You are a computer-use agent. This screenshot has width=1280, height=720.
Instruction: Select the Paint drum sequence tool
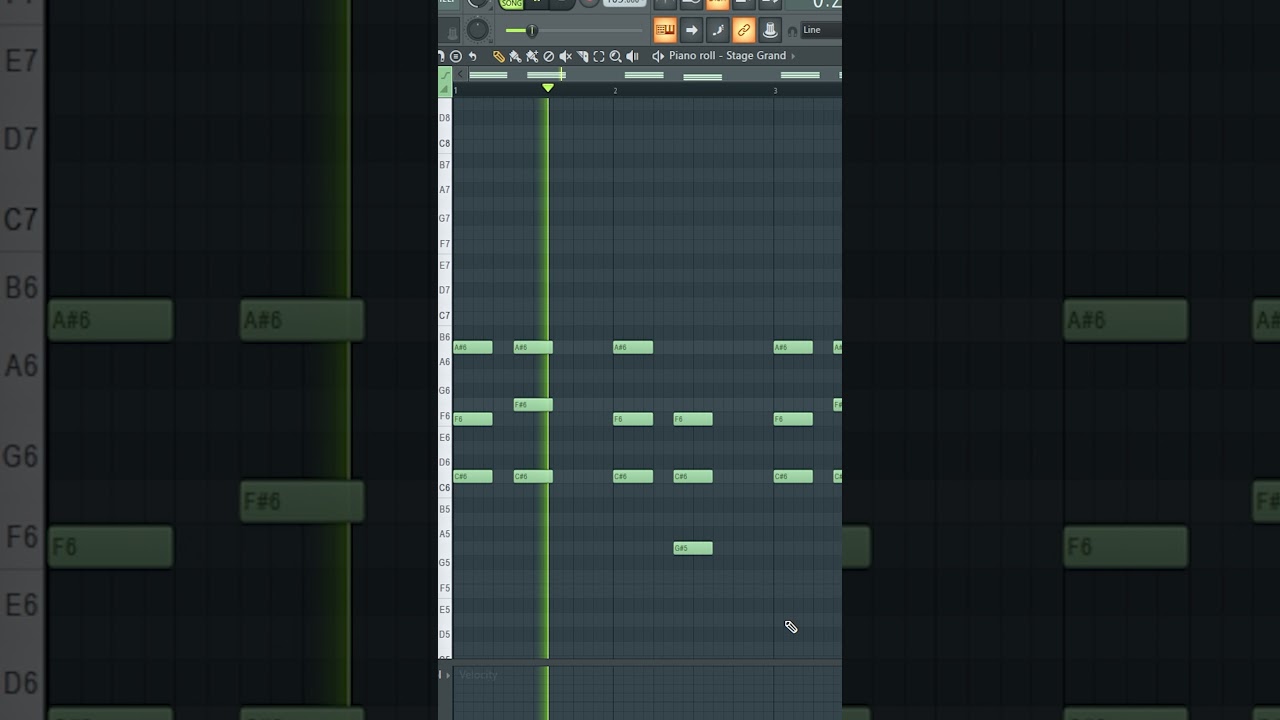(x=532, y=57)
